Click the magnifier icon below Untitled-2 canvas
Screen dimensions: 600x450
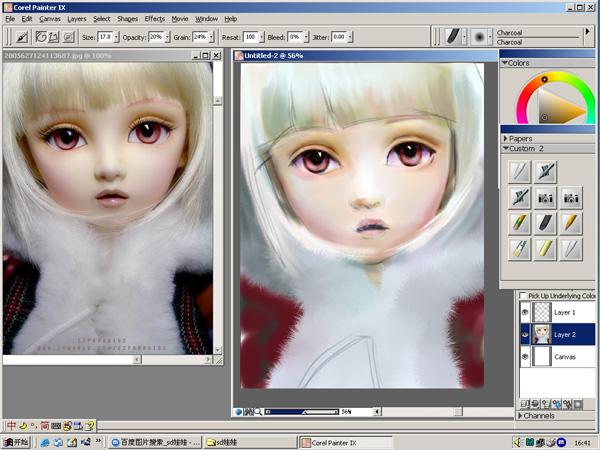click(258, 412)
